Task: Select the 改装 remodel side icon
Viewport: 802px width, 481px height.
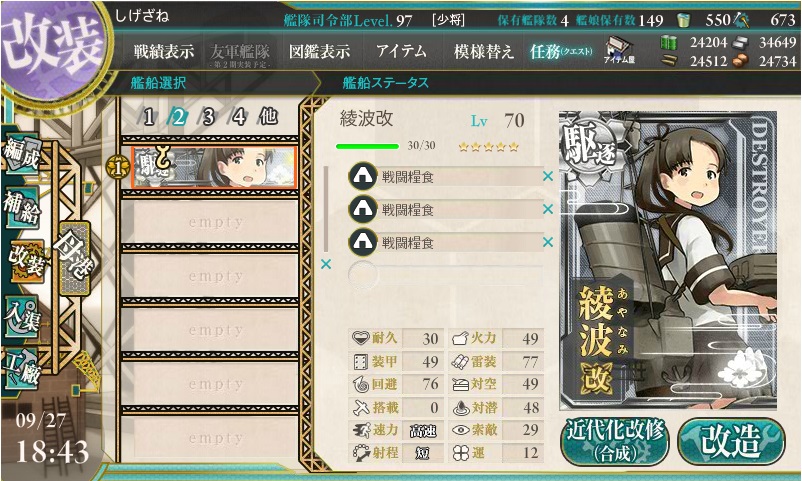Action: [x=26, y=260]
